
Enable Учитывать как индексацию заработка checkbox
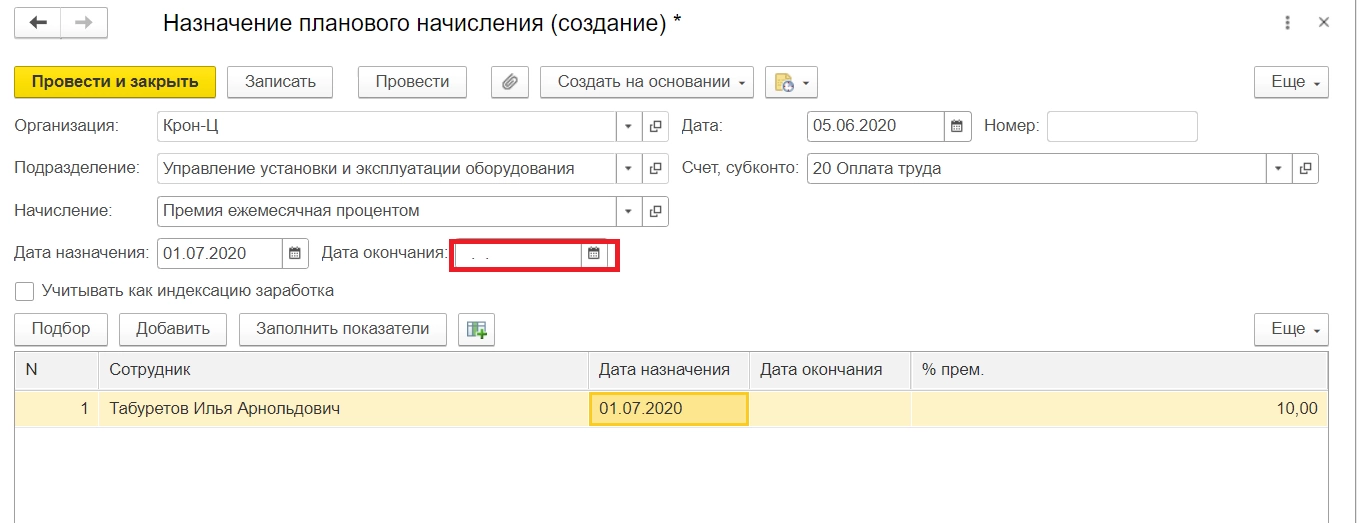pyautogui.click(x=25, y=291)
